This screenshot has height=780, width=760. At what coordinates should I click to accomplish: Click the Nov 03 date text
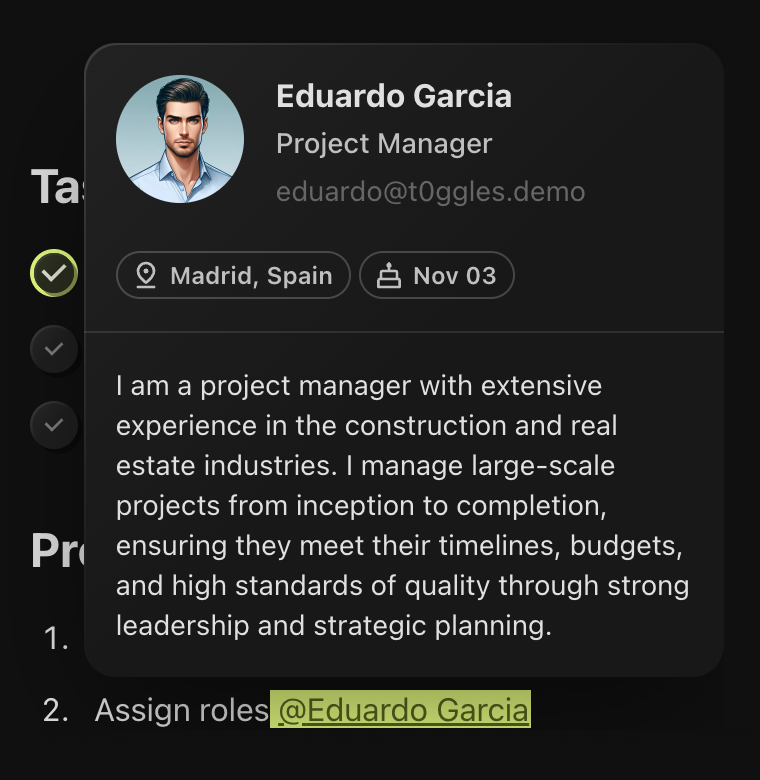coord(454,275)
